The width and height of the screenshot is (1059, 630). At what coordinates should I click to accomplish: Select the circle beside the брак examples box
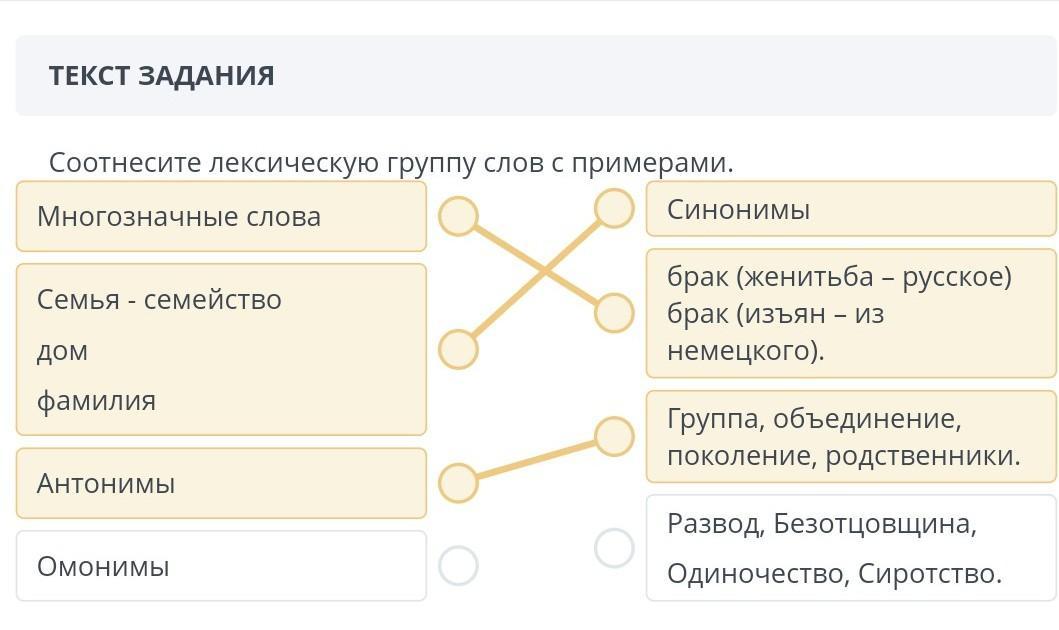[614, 313]
